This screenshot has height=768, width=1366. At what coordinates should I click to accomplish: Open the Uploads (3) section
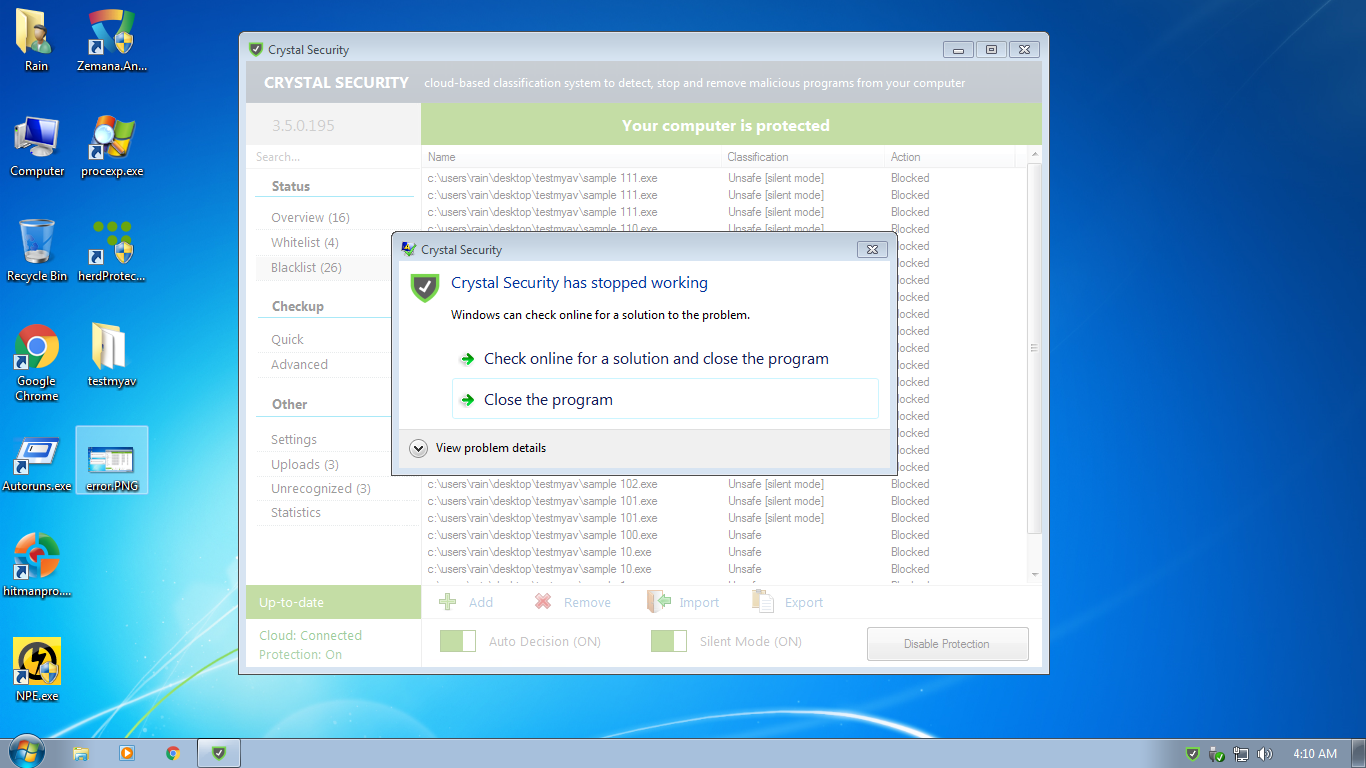305,465
